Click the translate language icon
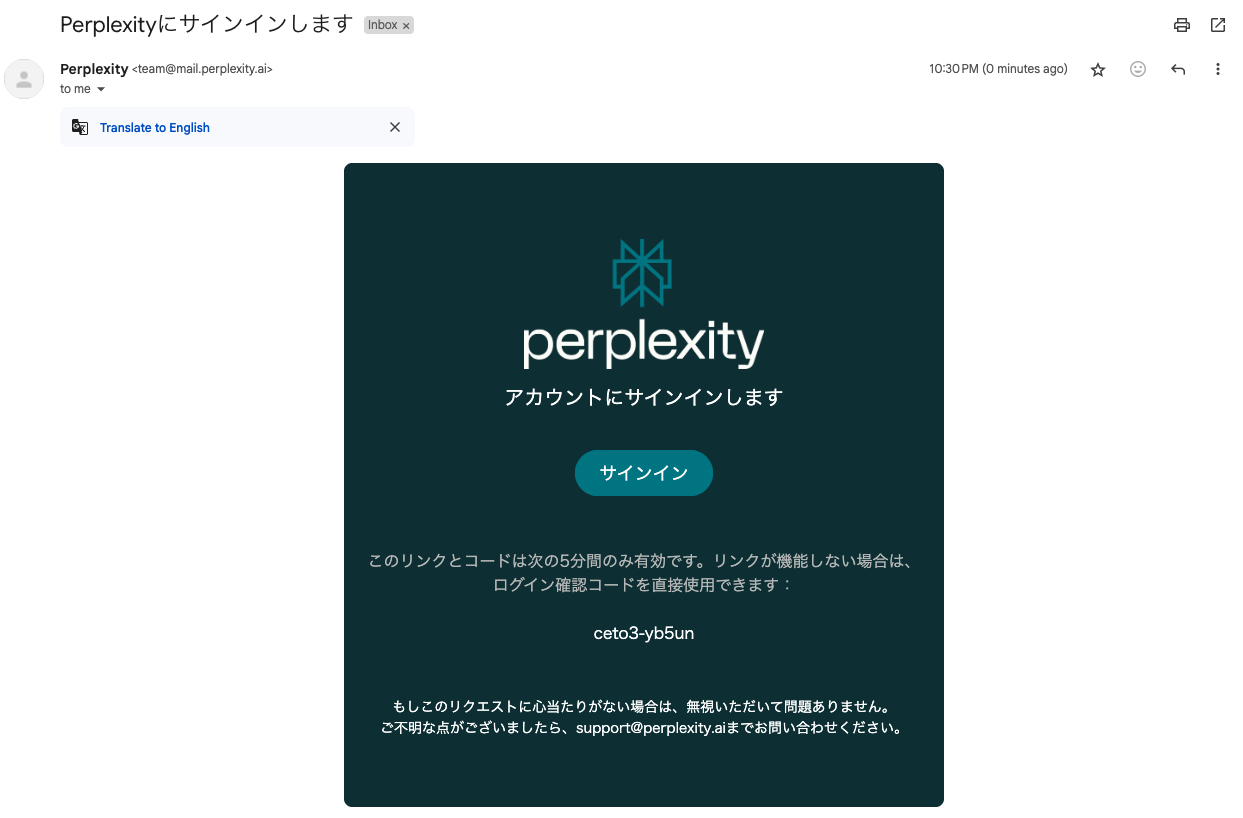 (80, 127)
